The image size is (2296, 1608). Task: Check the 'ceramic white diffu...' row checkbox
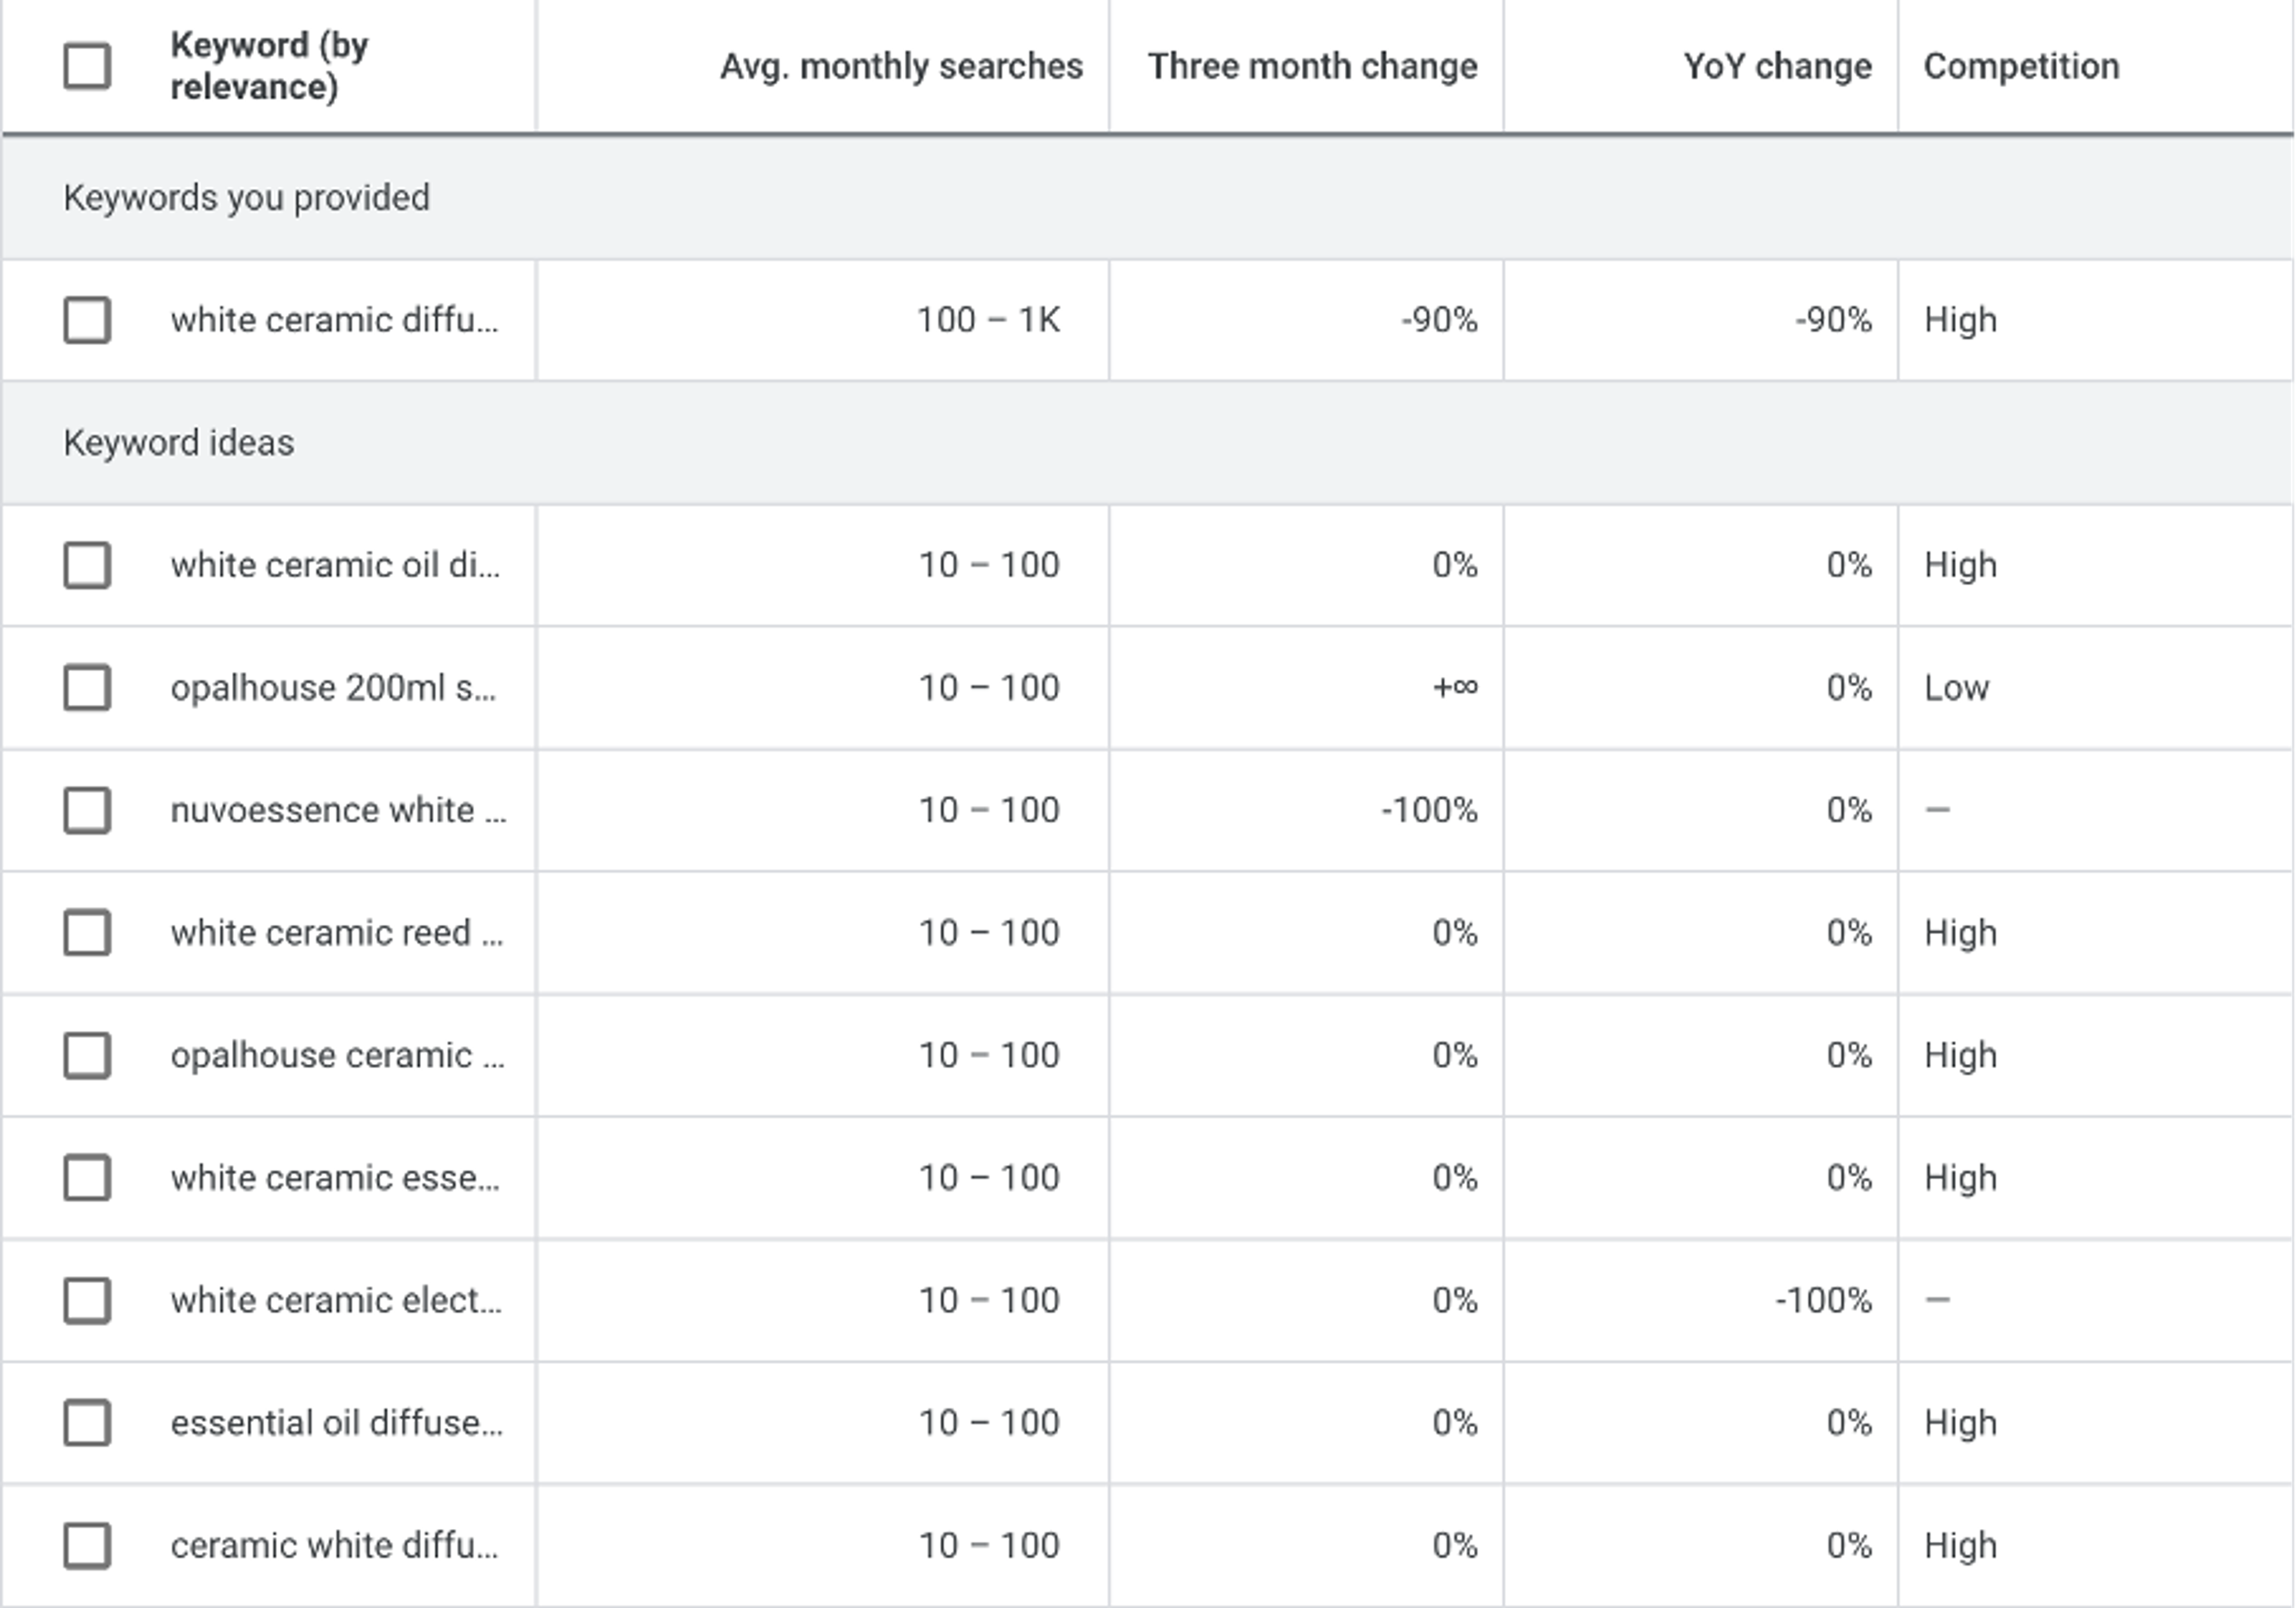coord(87,1545)
